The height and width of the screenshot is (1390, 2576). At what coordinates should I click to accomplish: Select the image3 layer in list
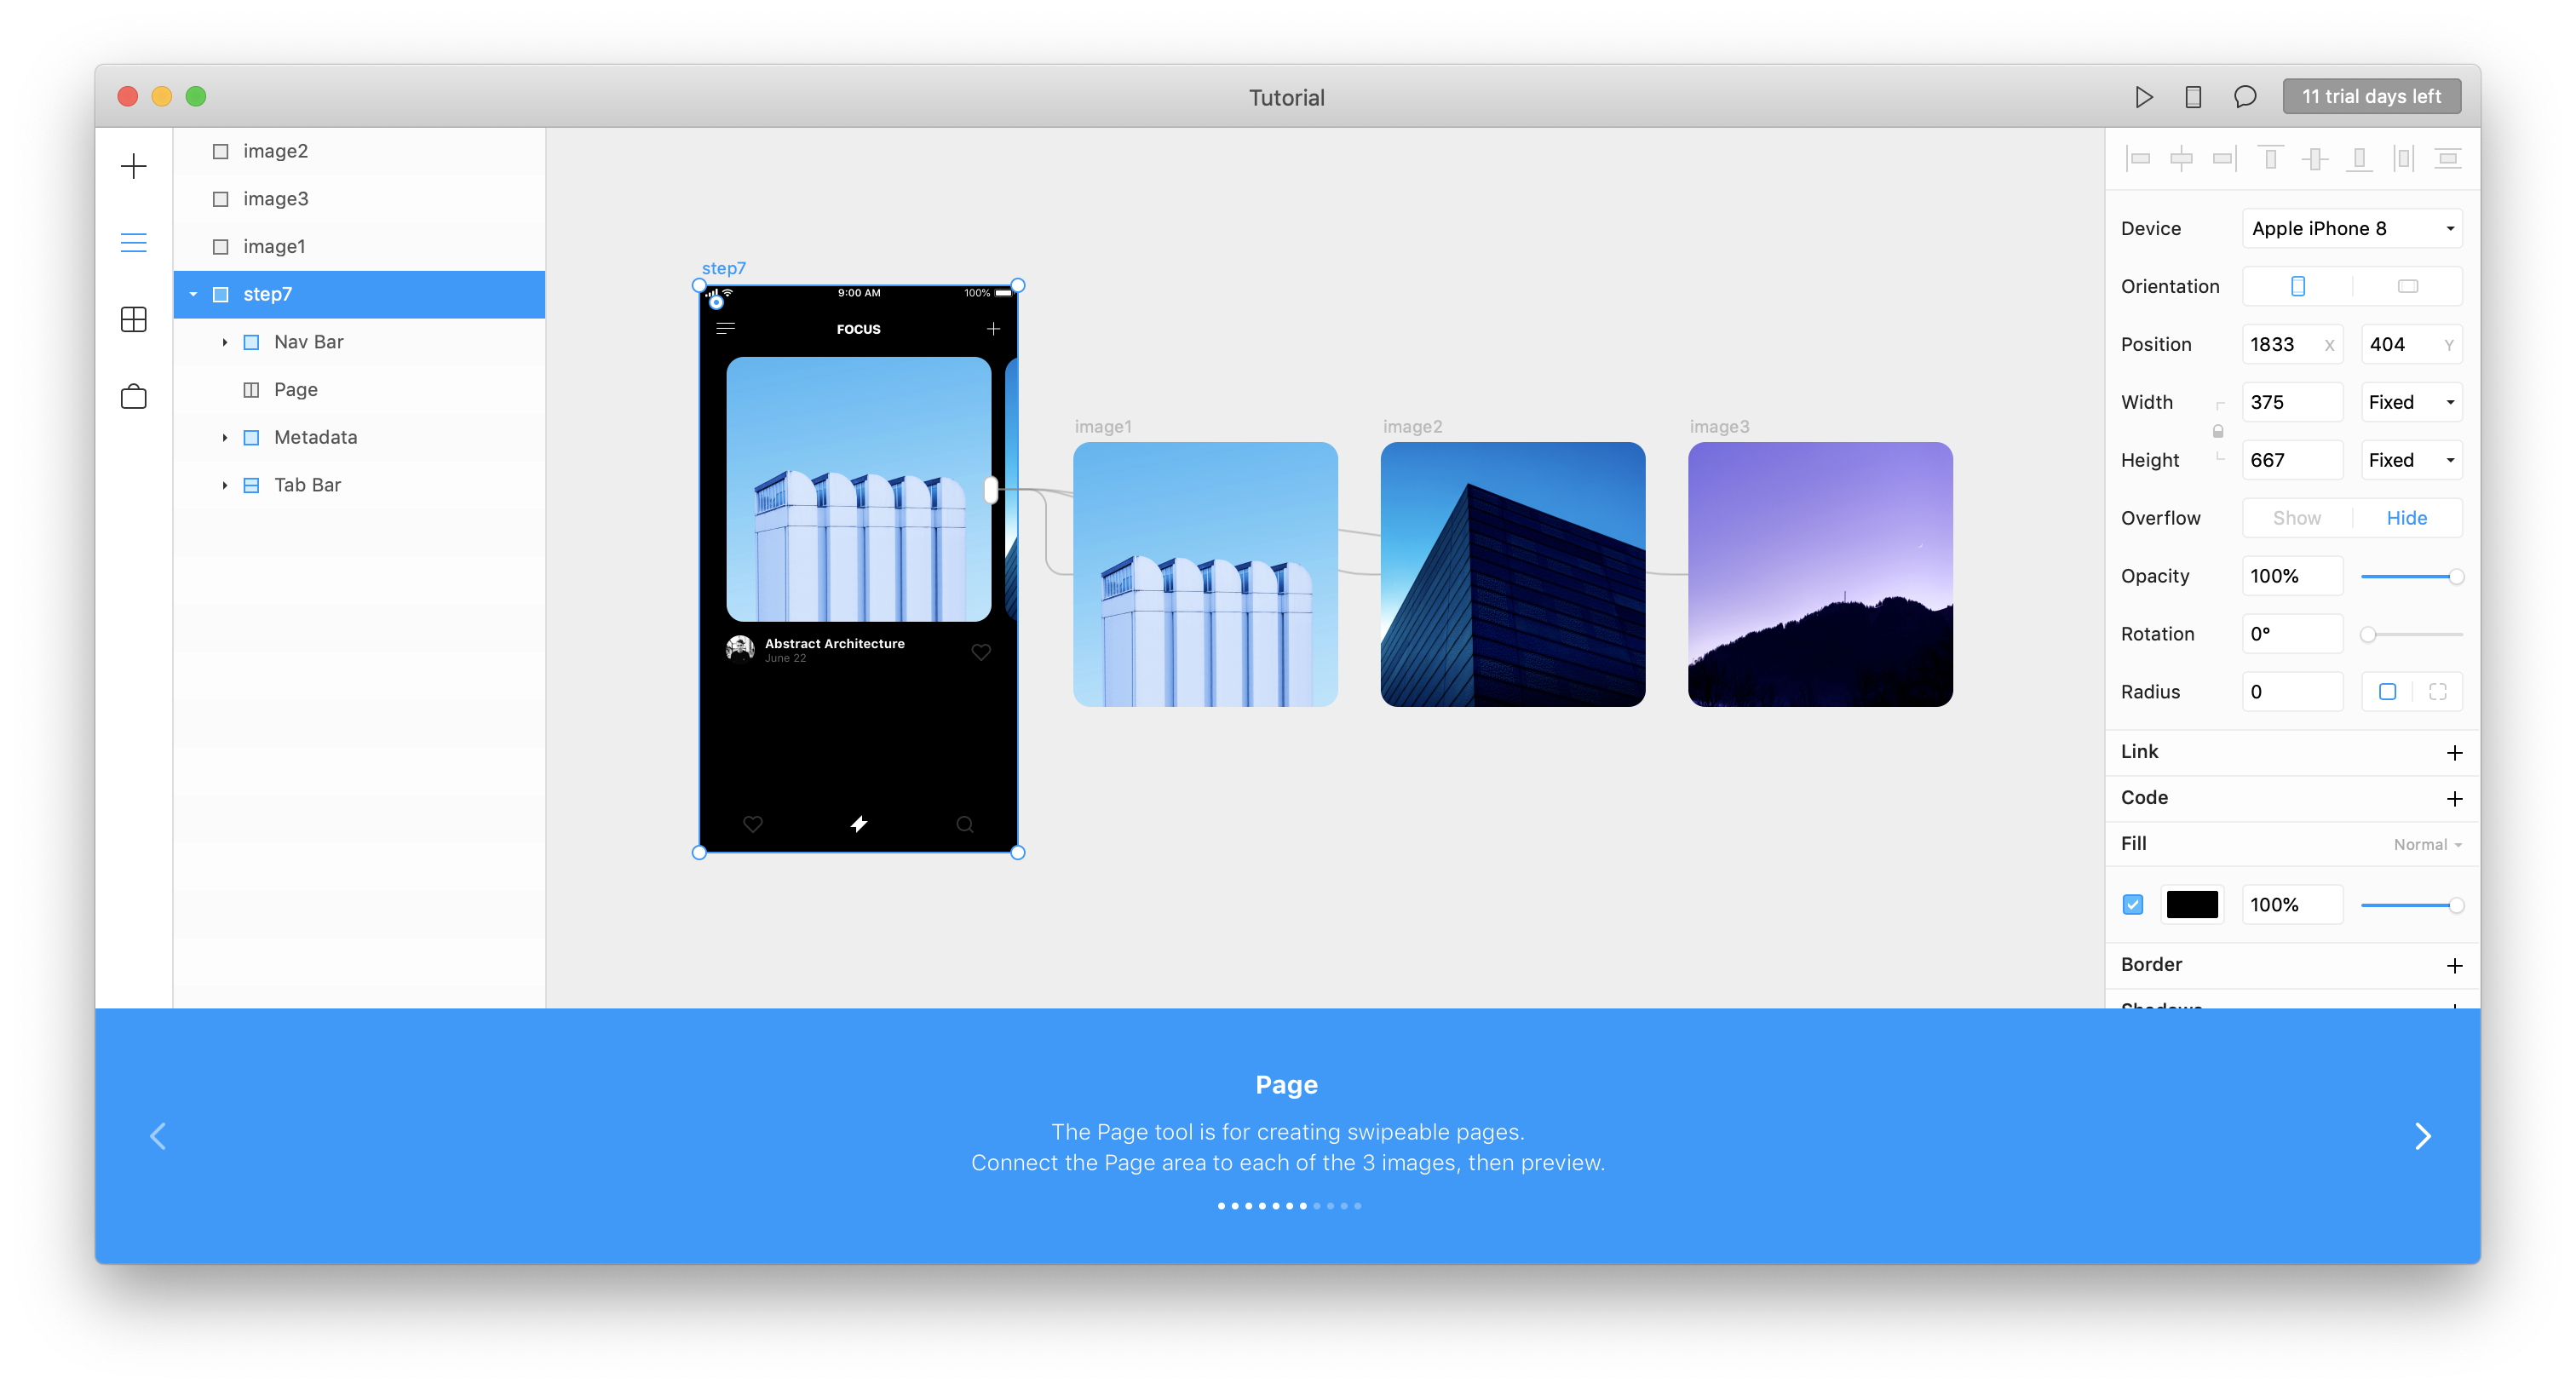275,199
